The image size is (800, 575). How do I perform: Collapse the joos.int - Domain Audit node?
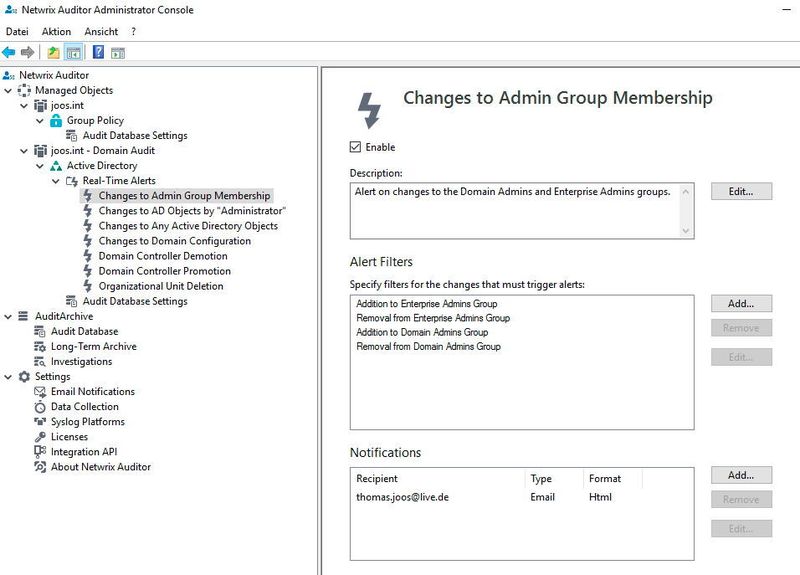pos(24,151)
